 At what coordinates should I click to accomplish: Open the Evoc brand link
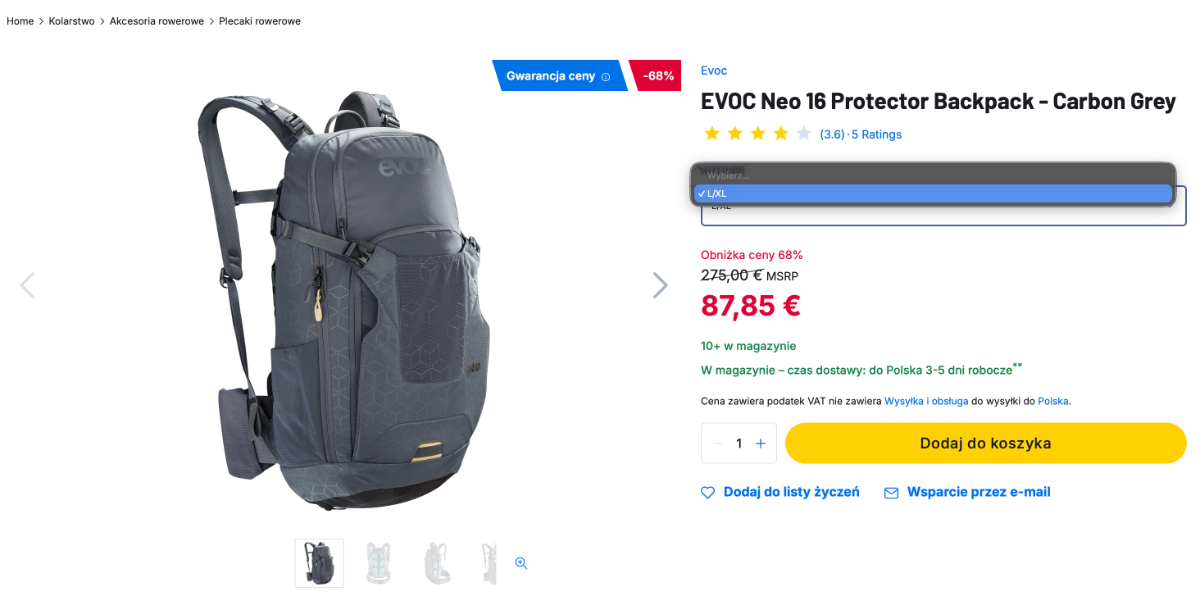[714, 71]
